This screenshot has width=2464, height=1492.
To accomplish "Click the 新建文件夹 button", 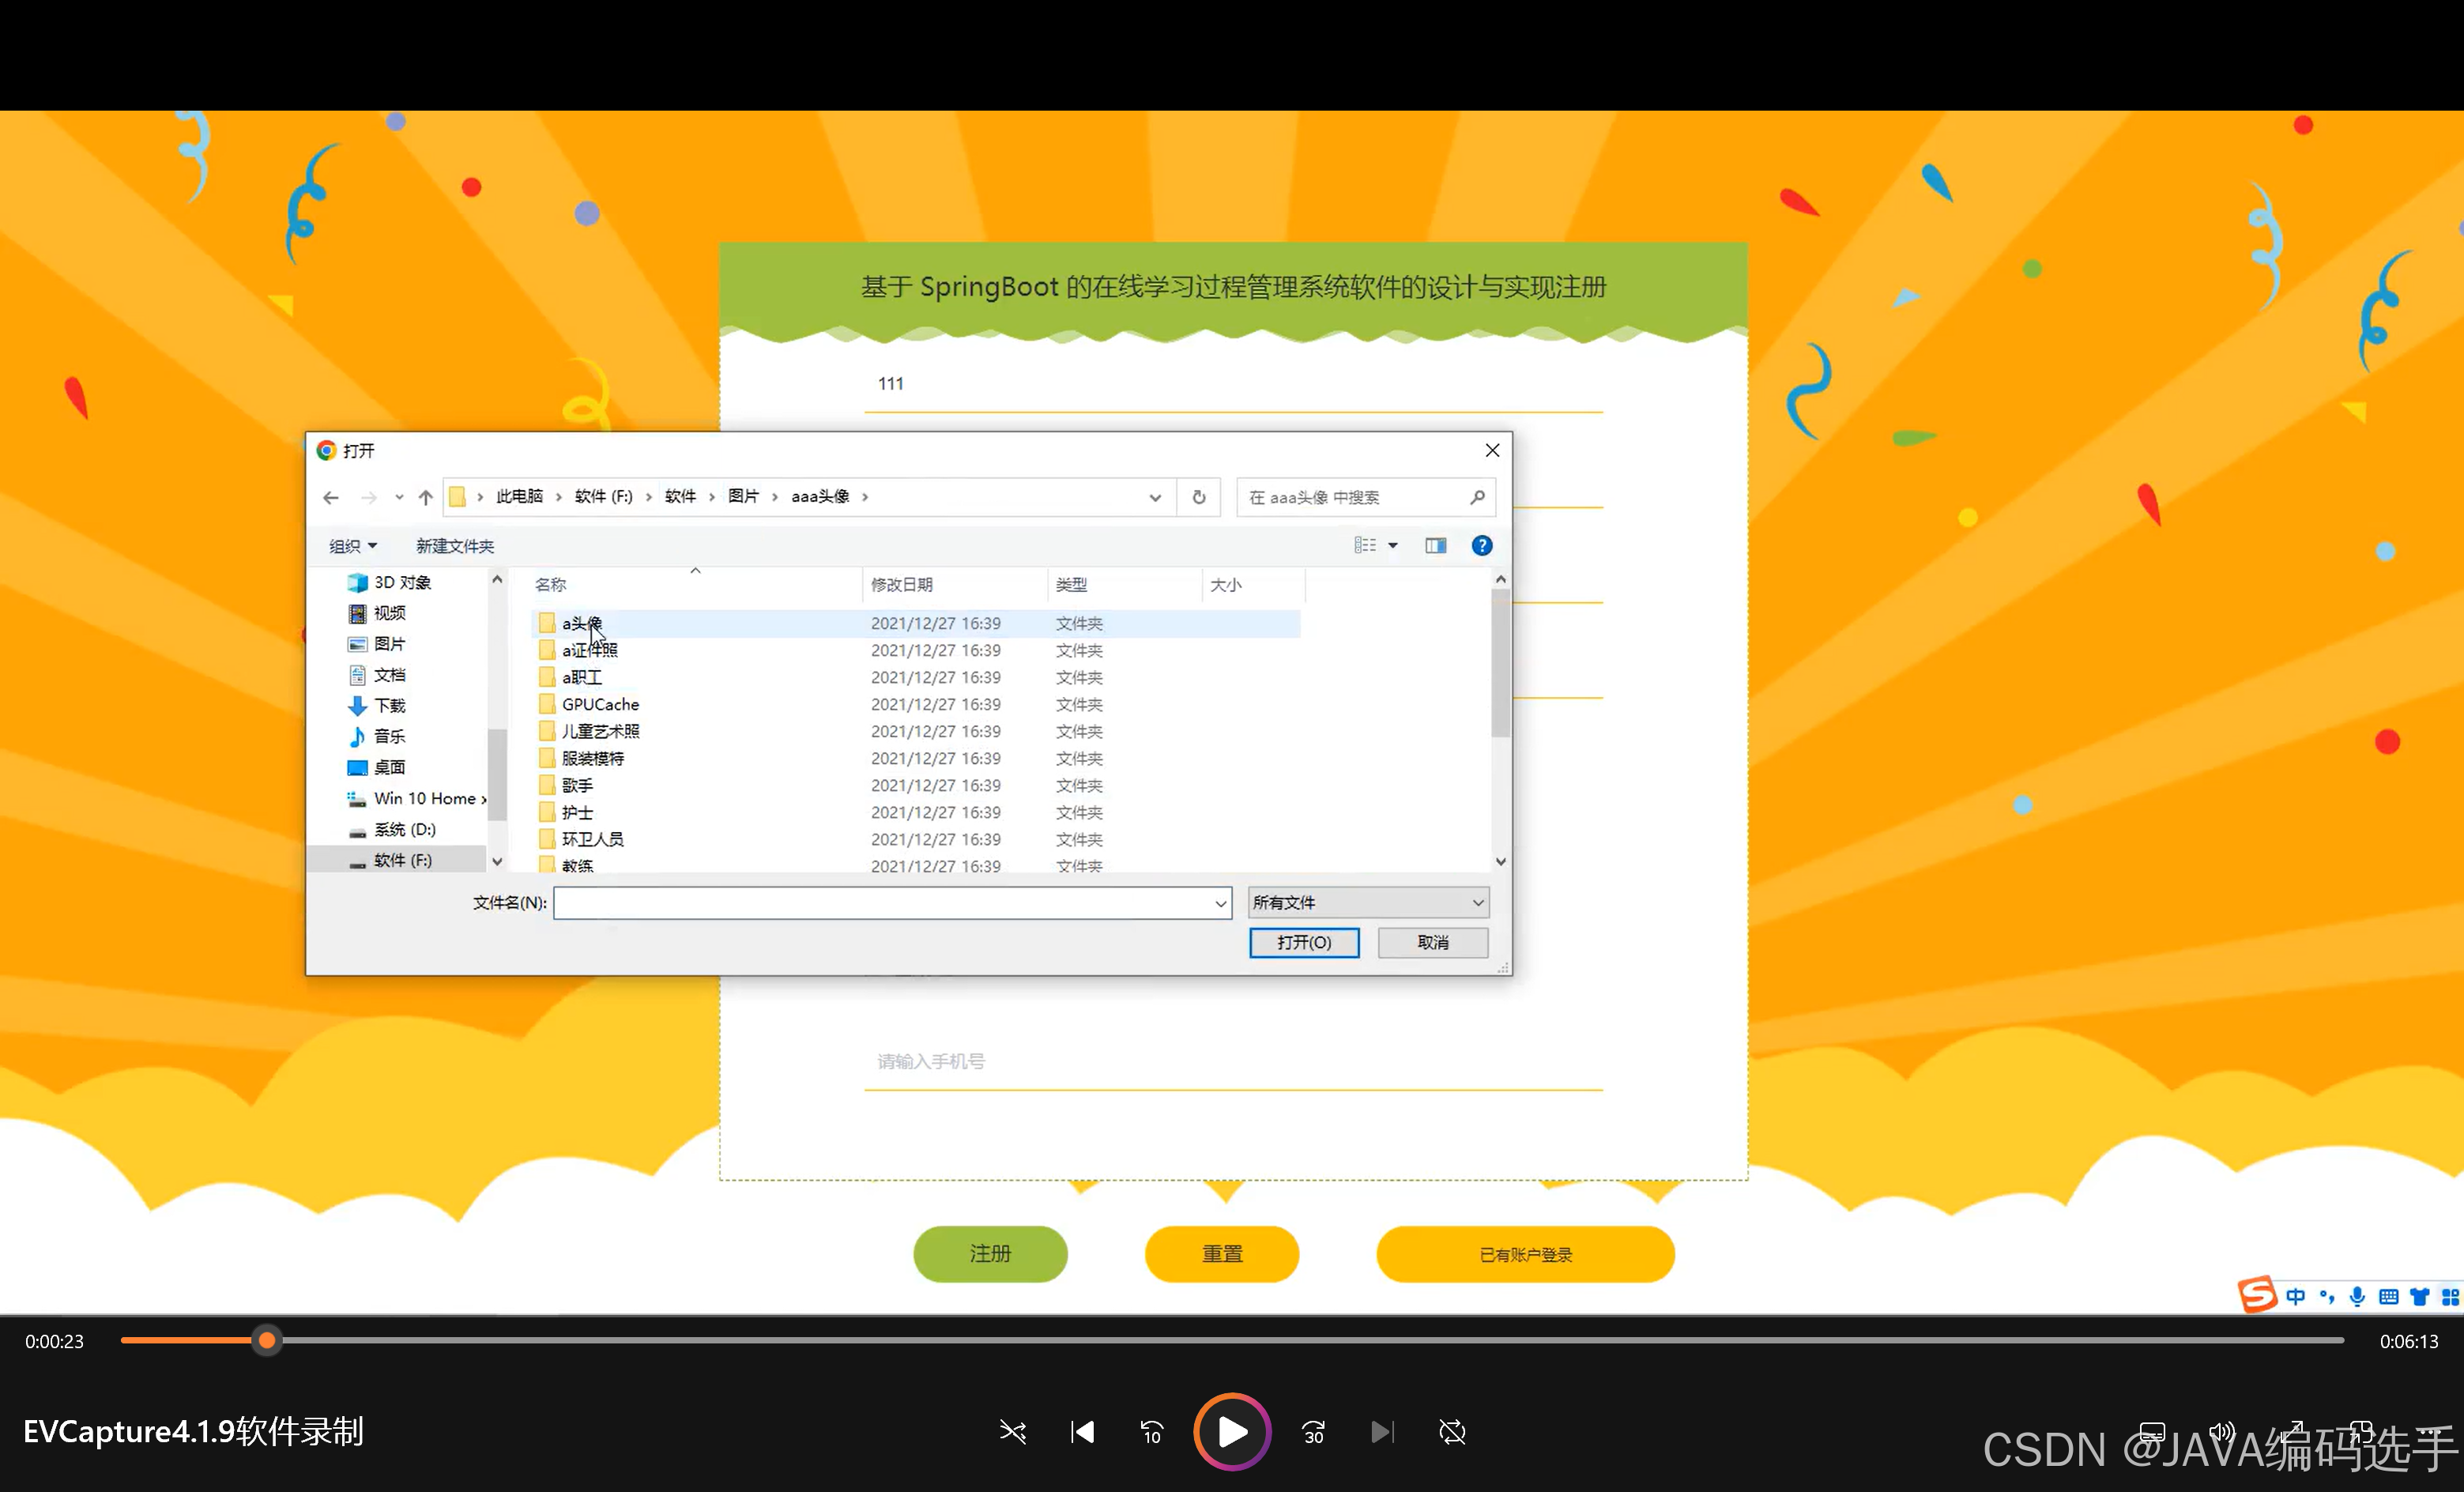I will coord(455,546).
